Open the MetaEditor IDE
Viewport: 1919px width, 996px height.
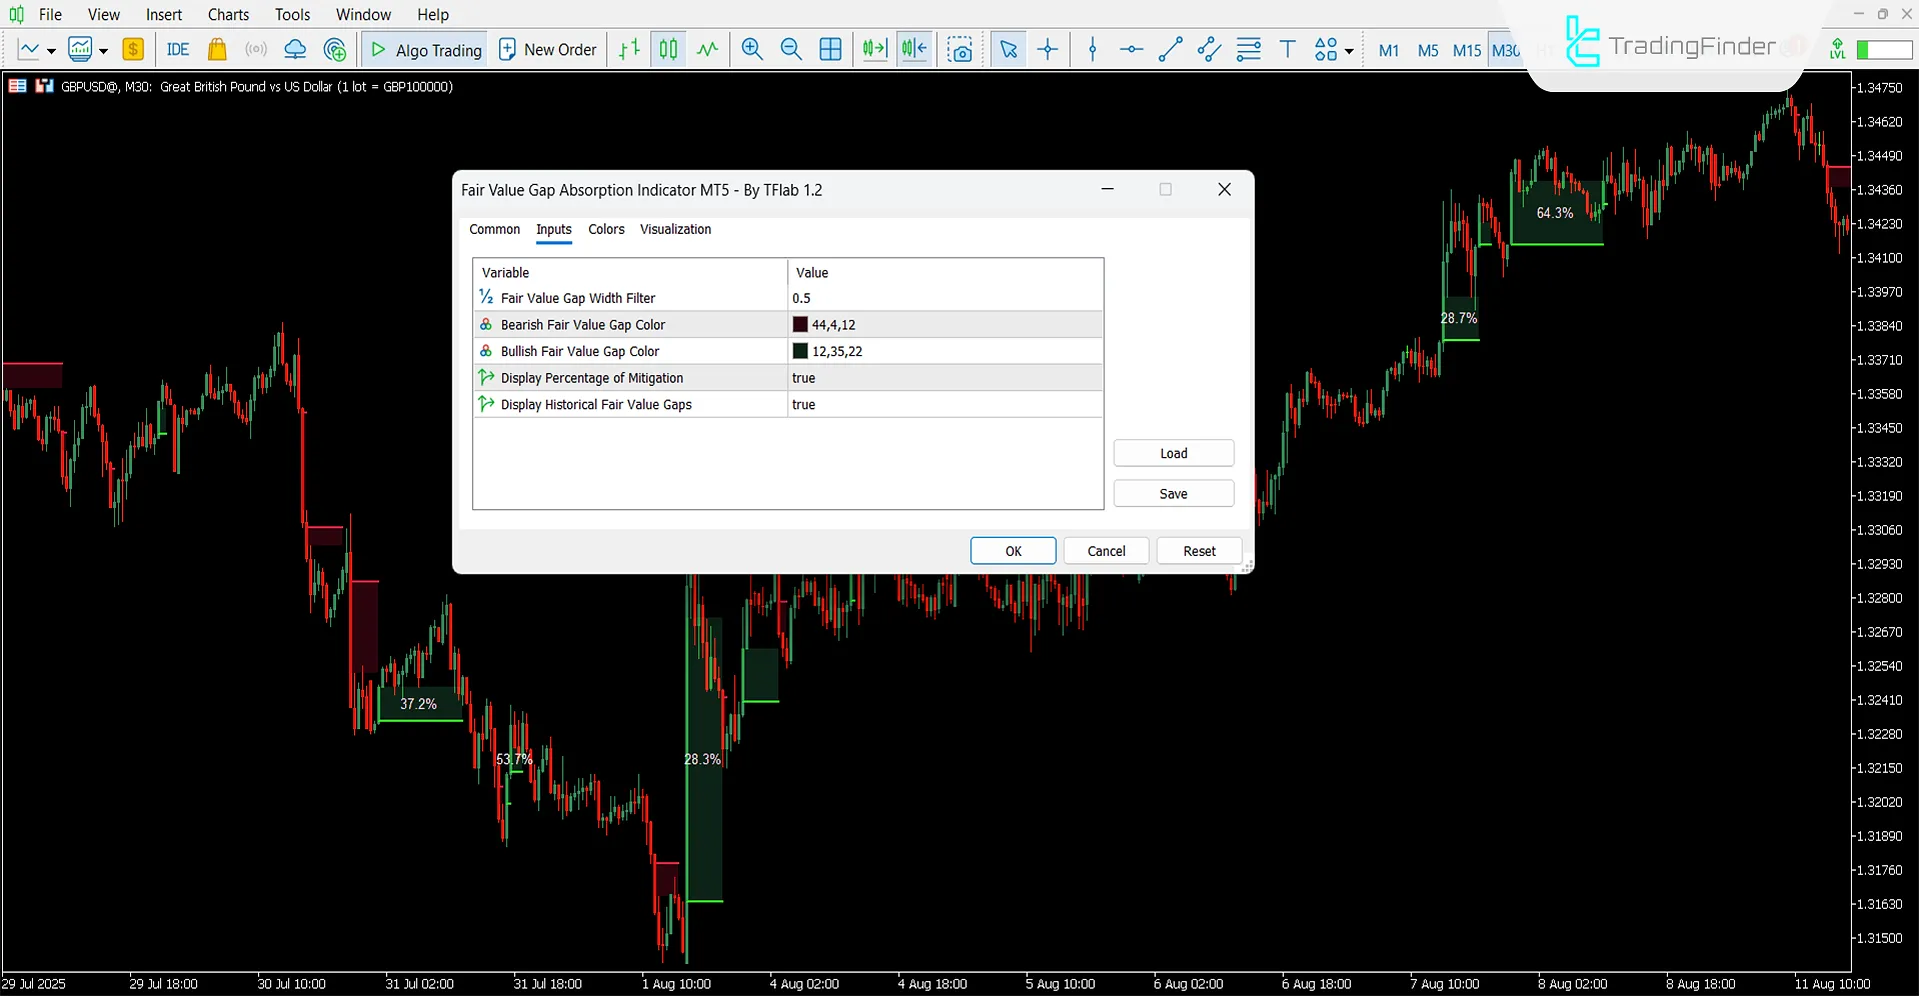pos(178,48)
